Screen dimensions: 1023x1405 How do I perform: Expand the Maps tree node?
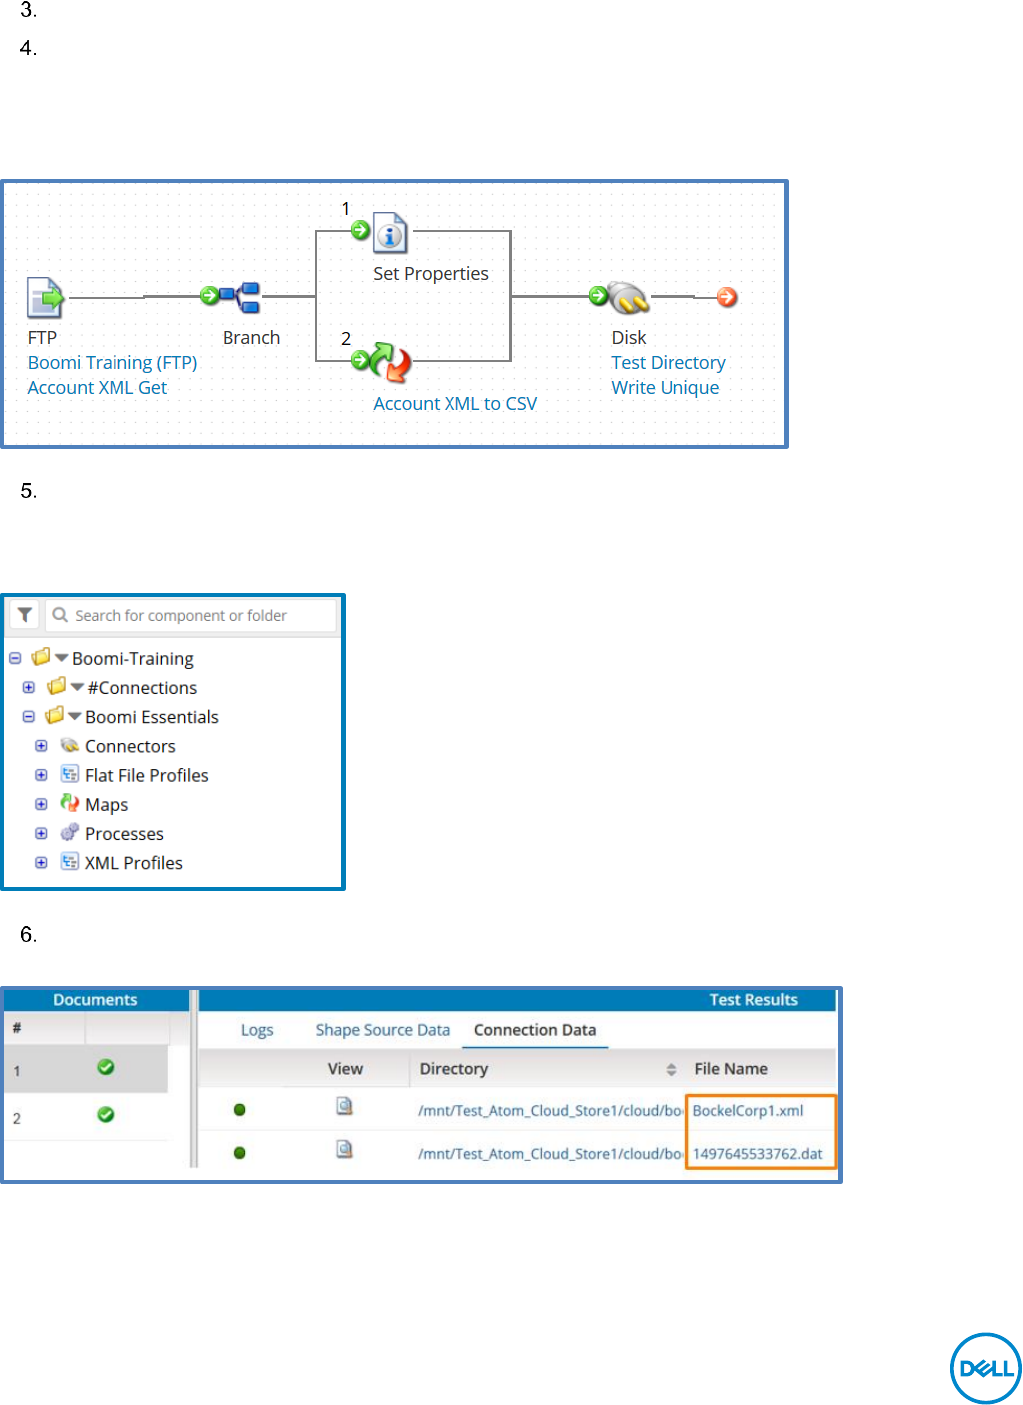(x=41, y=803)
